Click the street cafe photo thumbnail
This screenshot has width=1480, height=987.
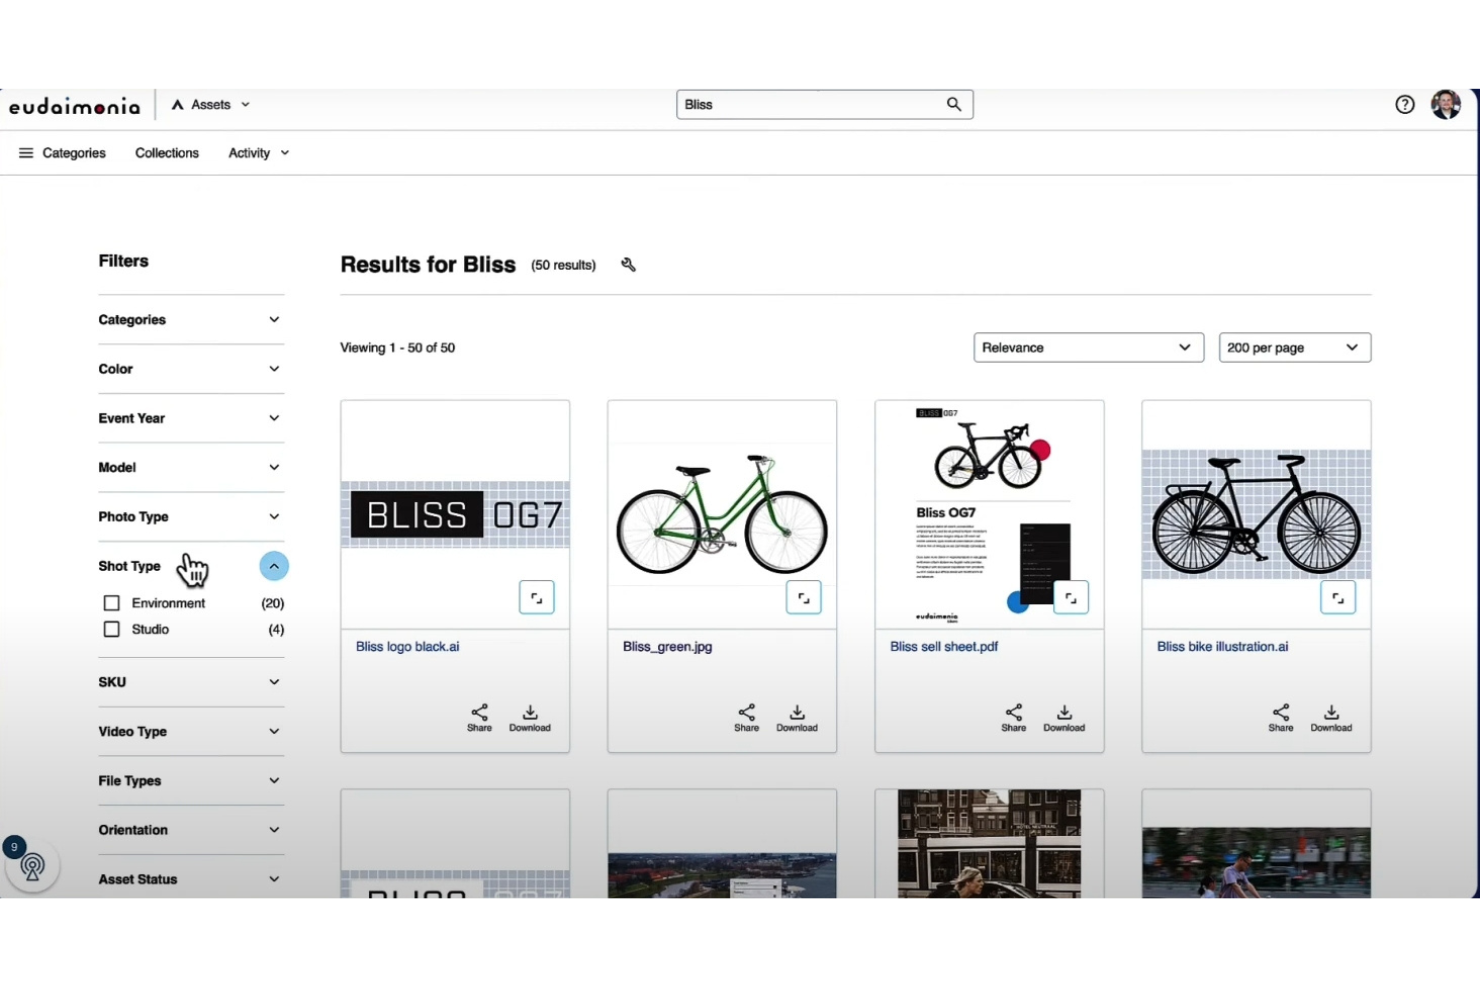coord(989,843)
